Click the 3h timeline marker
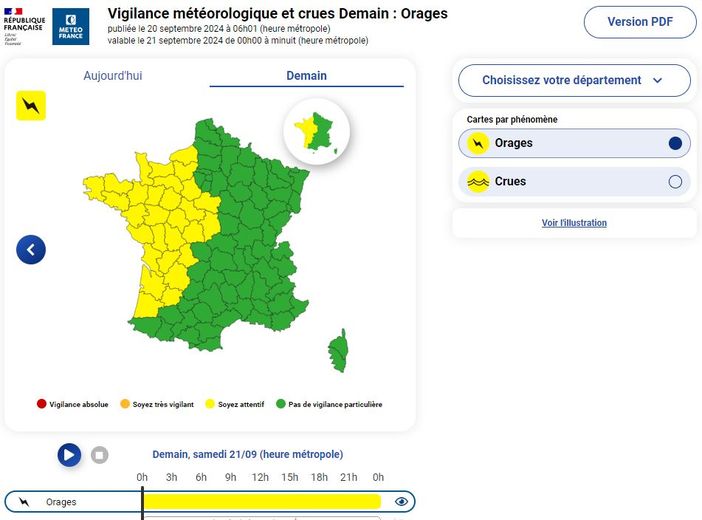The height and width of the screenshot is (520, 702). tap(171, 477)
